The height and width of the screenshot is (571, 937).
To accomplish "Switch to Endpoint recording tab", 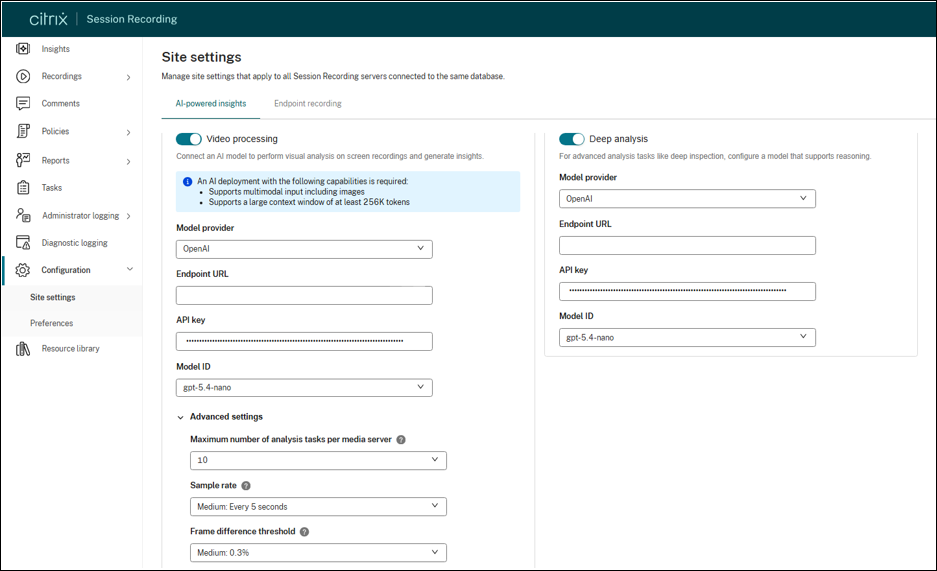I will click(308, 103).
